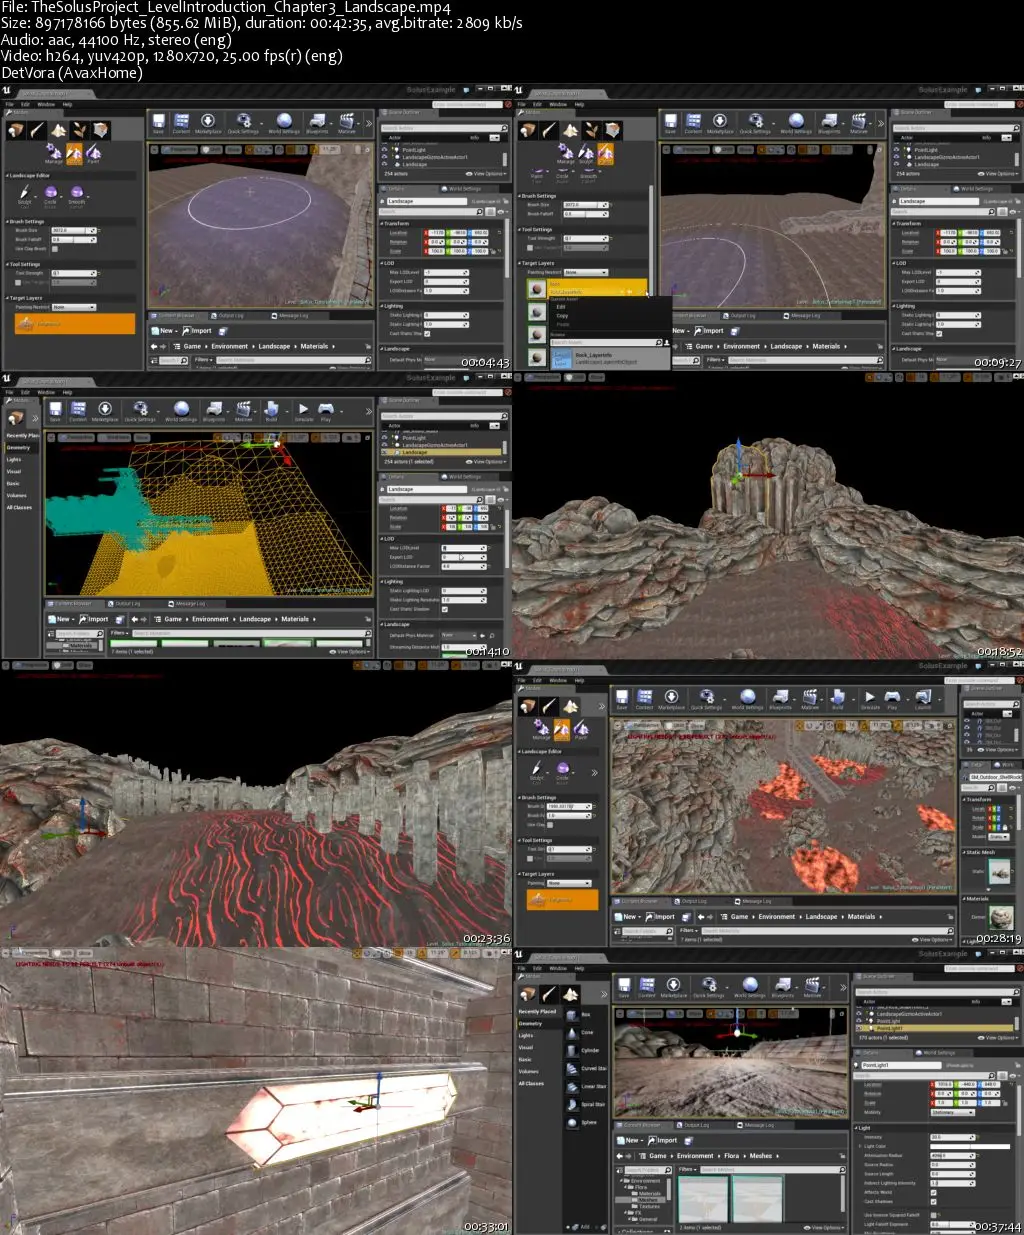1024x1235 pixels.
Task: Click Blueprints toolbar icon in 00:04:43 frame
Action: click(x=317, y=122)
